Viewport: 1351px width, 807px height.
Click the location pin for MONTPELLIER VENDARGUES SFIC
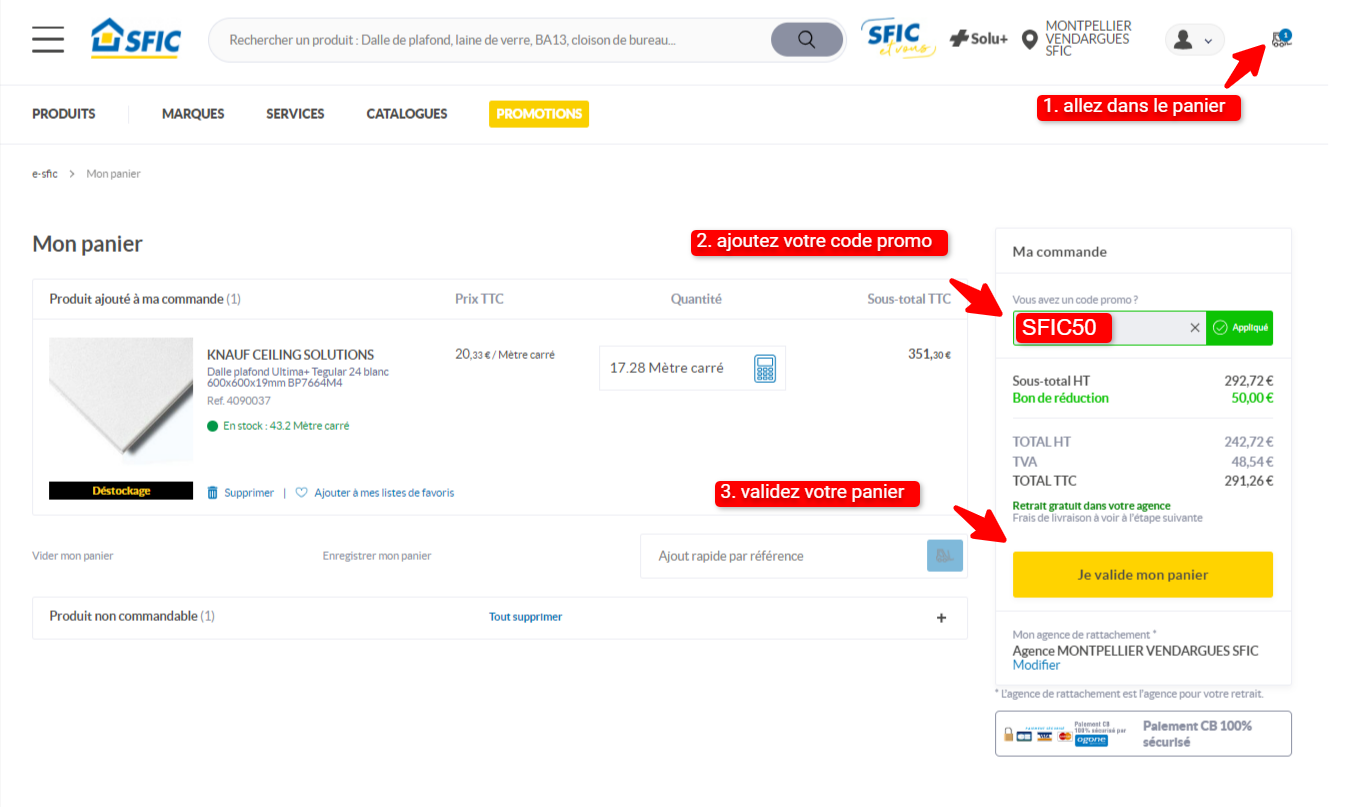1029,40
